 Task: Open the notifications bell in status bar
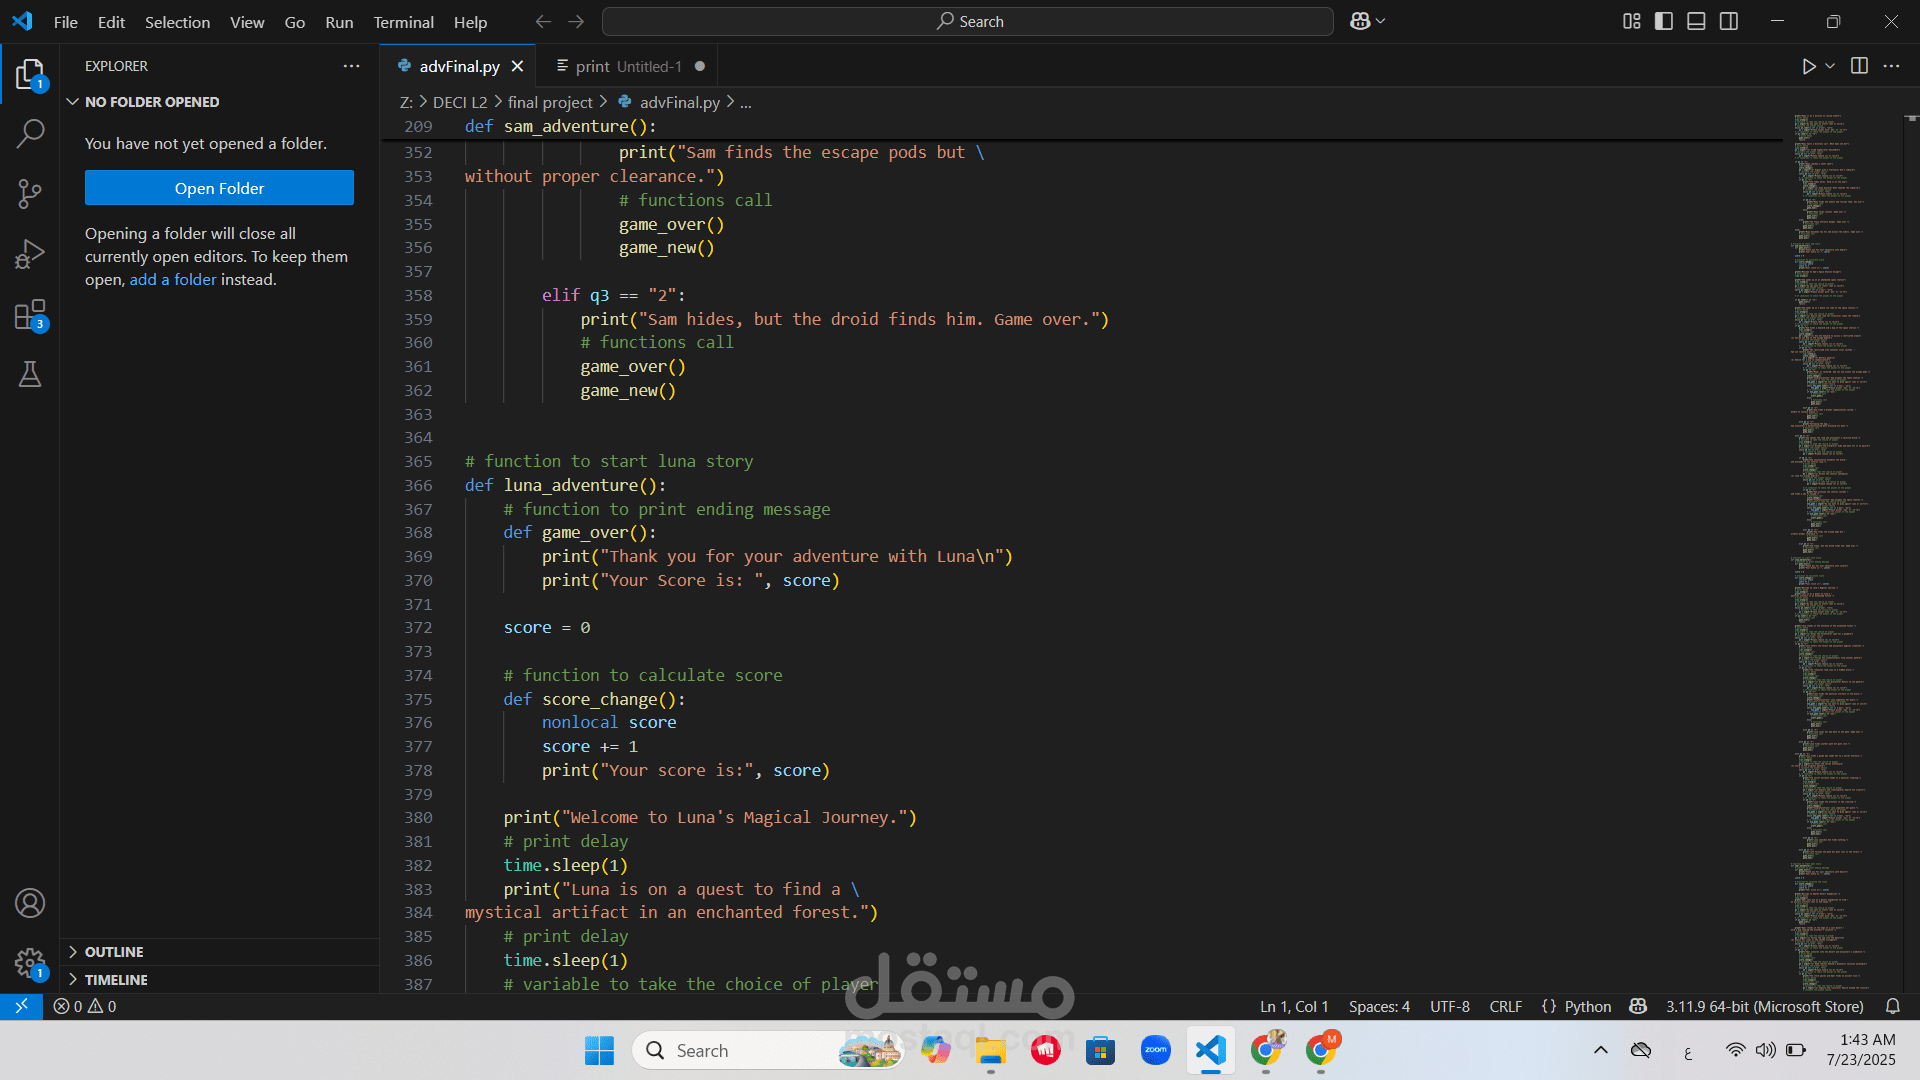point(1892,1006)
